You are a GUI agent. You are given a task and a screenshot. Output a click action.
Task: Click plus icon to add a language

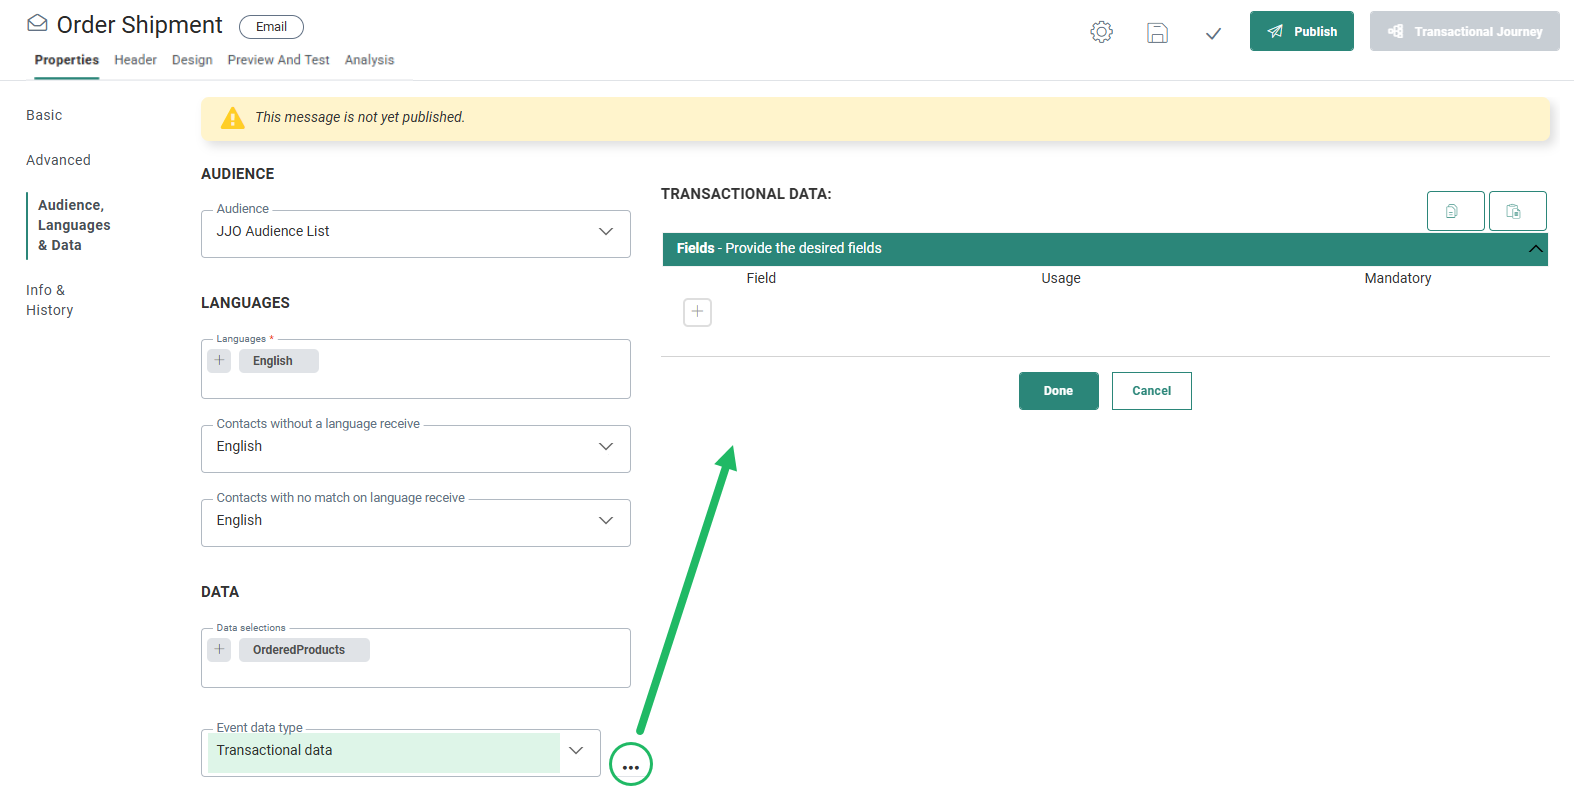click(220, 361)
